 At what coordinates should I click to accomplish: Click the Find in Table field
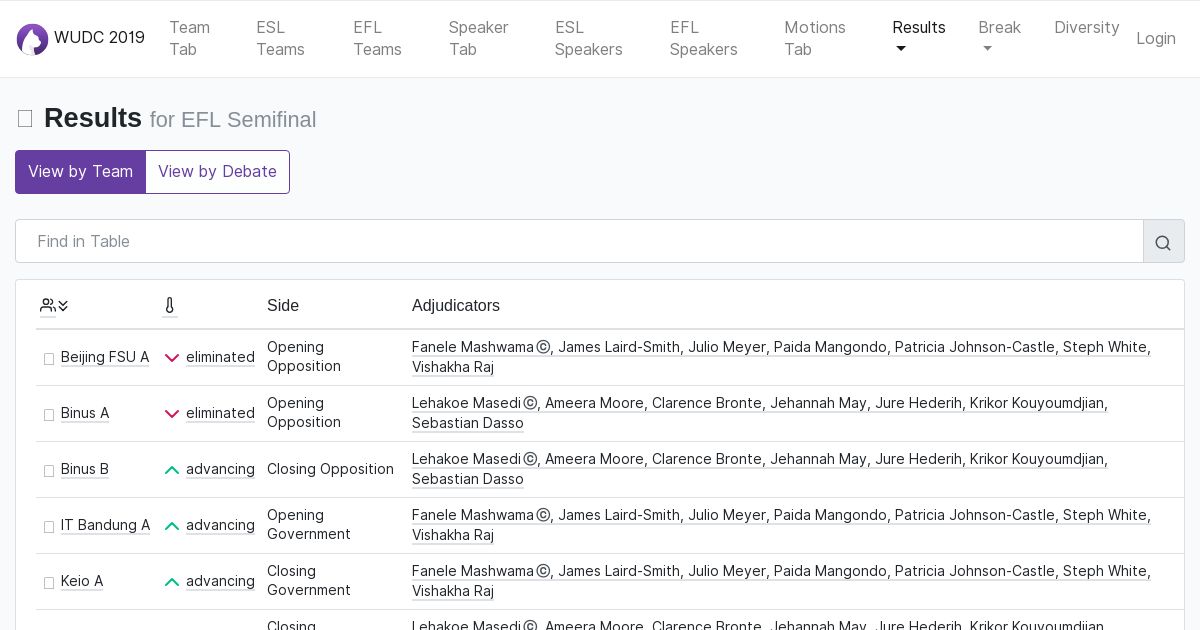pyautogui.click(x=579, y=242)
